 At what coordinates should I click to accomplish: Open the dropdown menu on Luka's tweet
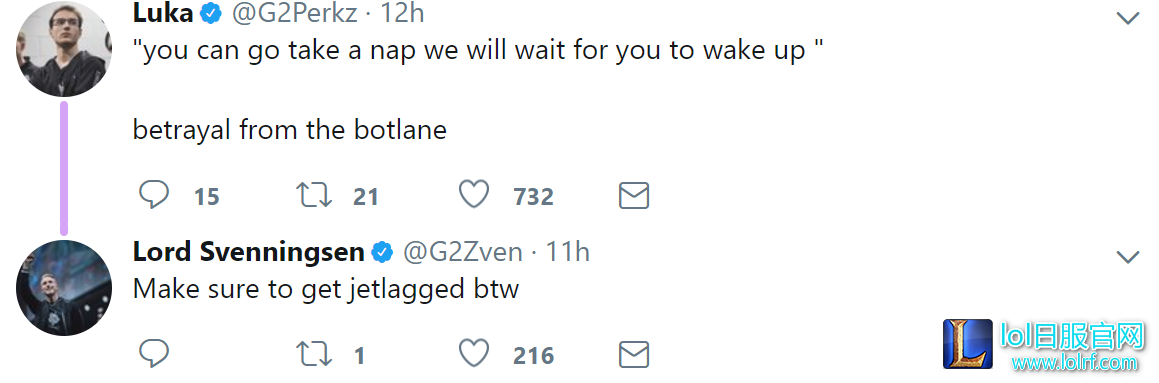click(1127, 18)
